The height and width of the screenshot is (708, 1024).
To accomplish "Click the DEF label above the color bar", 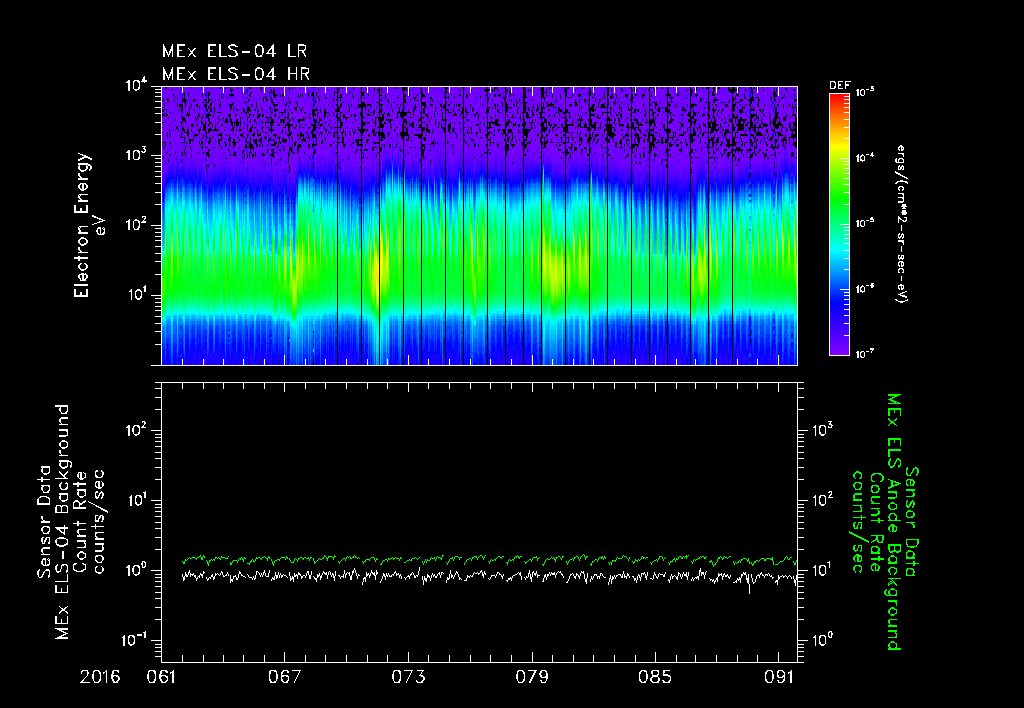I will click(839, 86).
